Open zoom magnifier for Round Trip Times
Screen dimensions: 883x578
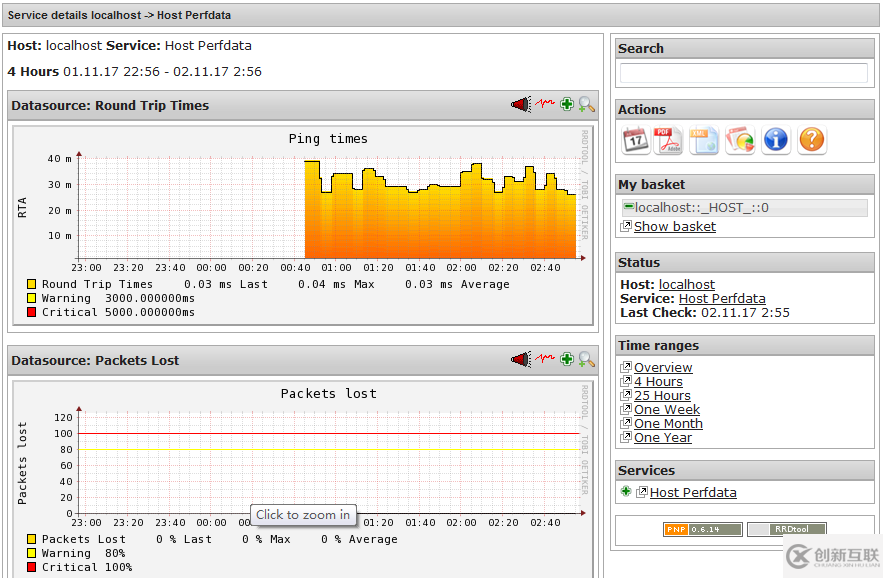click(x=586, y=104)
